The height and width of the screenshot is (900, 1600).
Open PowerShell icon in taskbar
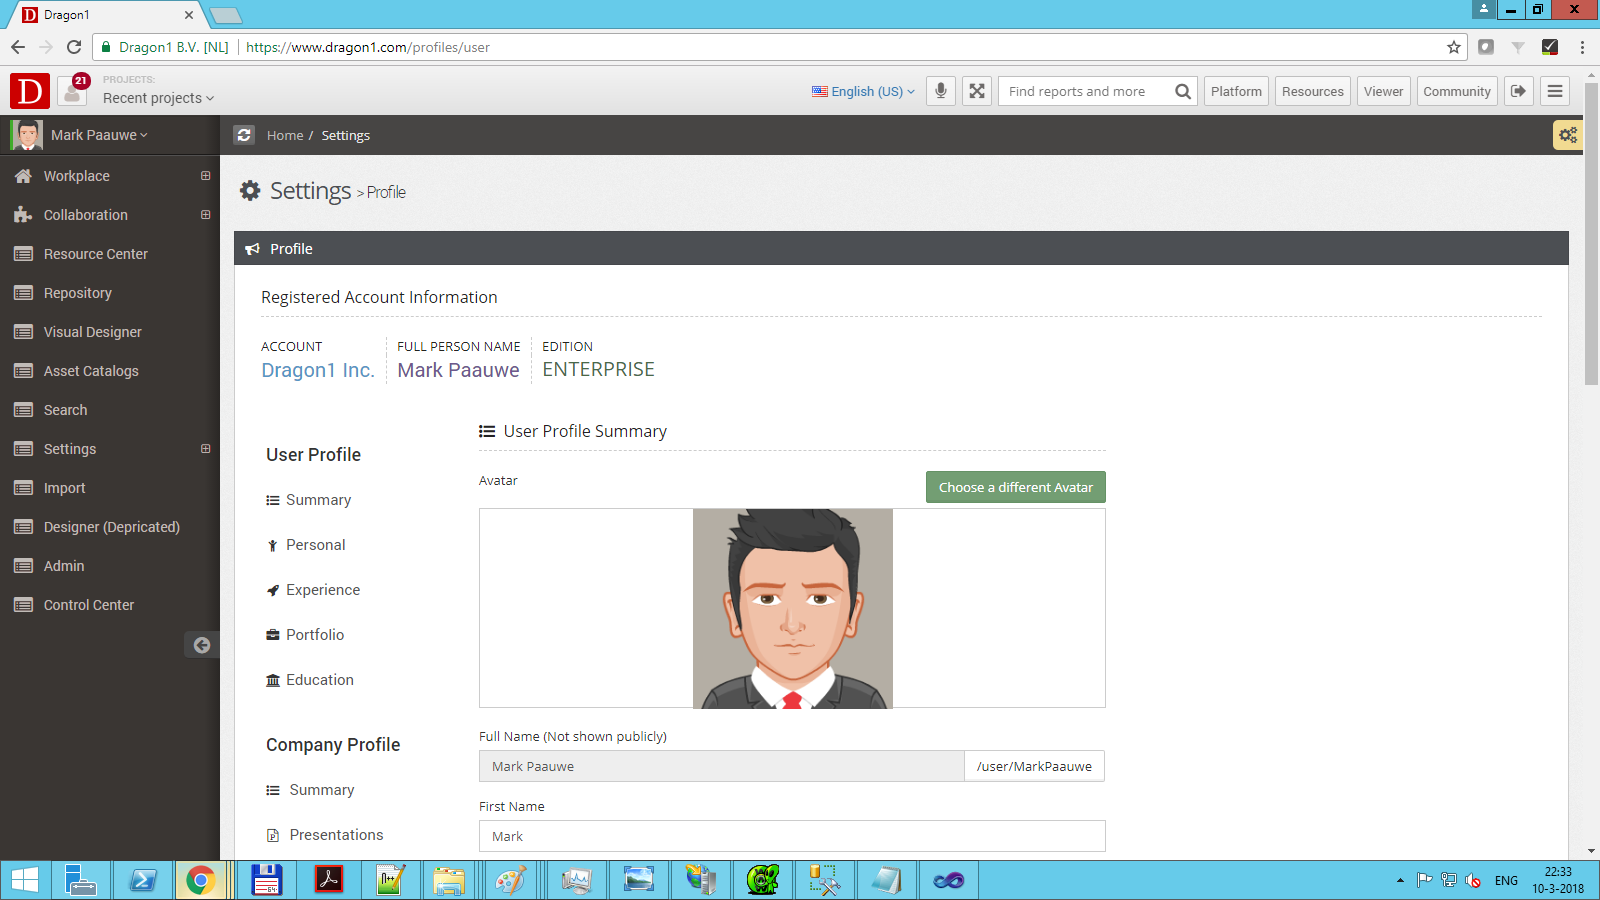pyautogui.click(x=143, y=880)
